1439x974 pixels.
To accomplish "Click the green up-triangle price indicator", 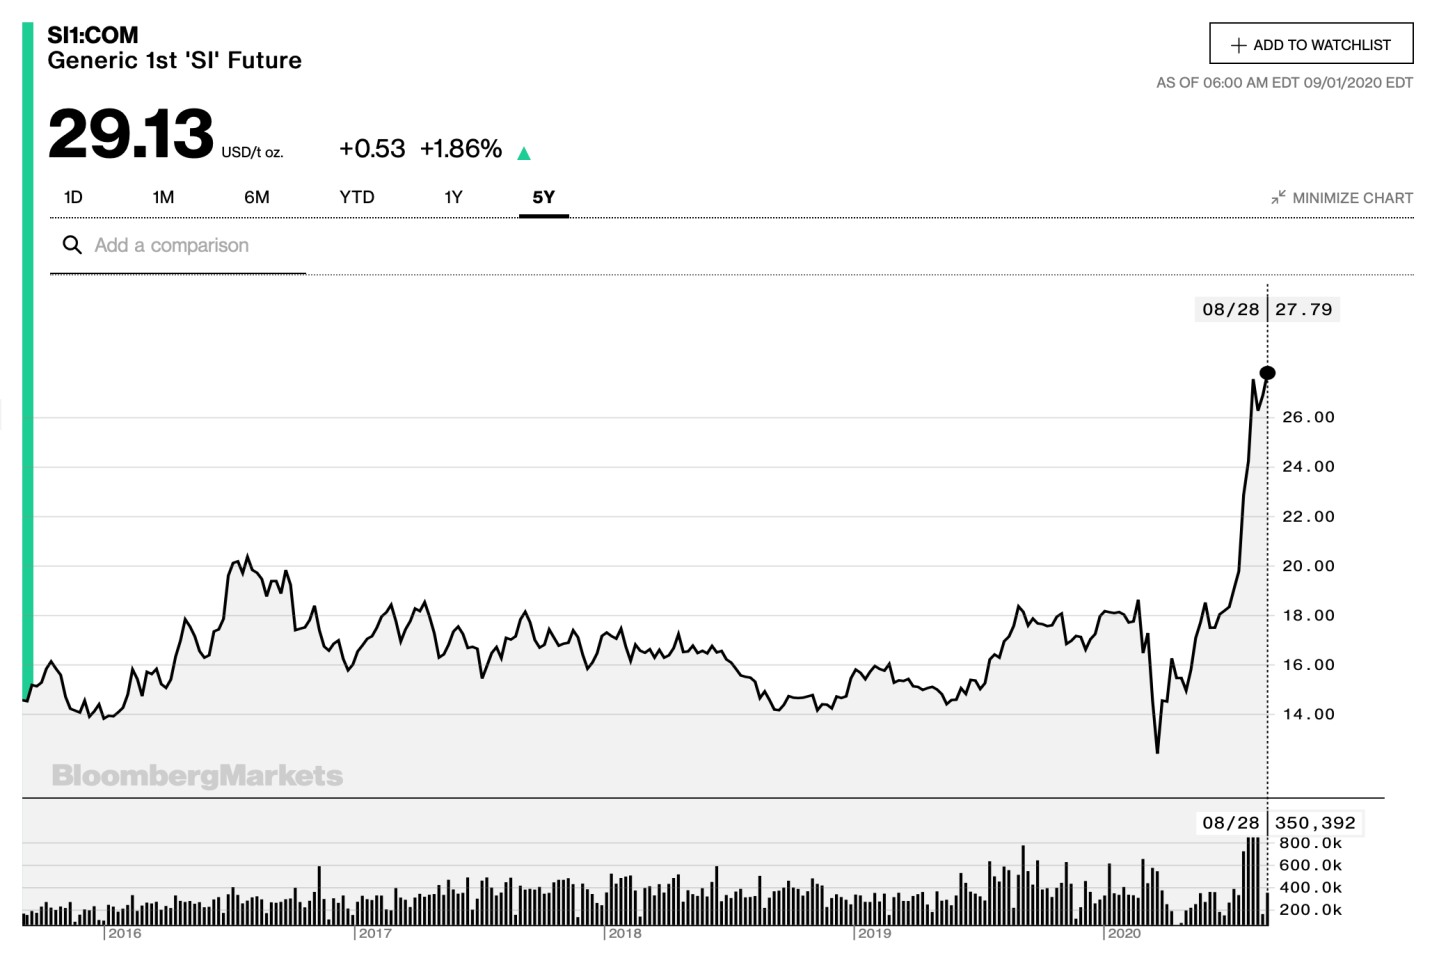I will point(523,153).
